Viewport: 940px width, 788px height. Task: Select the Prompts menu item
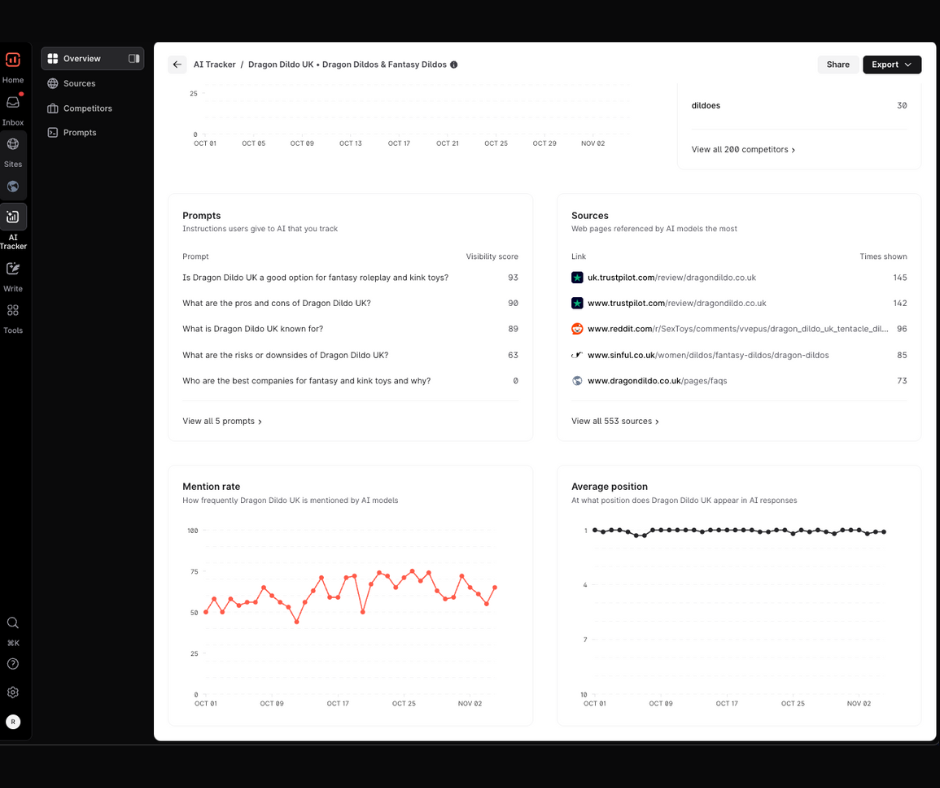point(80,133)
